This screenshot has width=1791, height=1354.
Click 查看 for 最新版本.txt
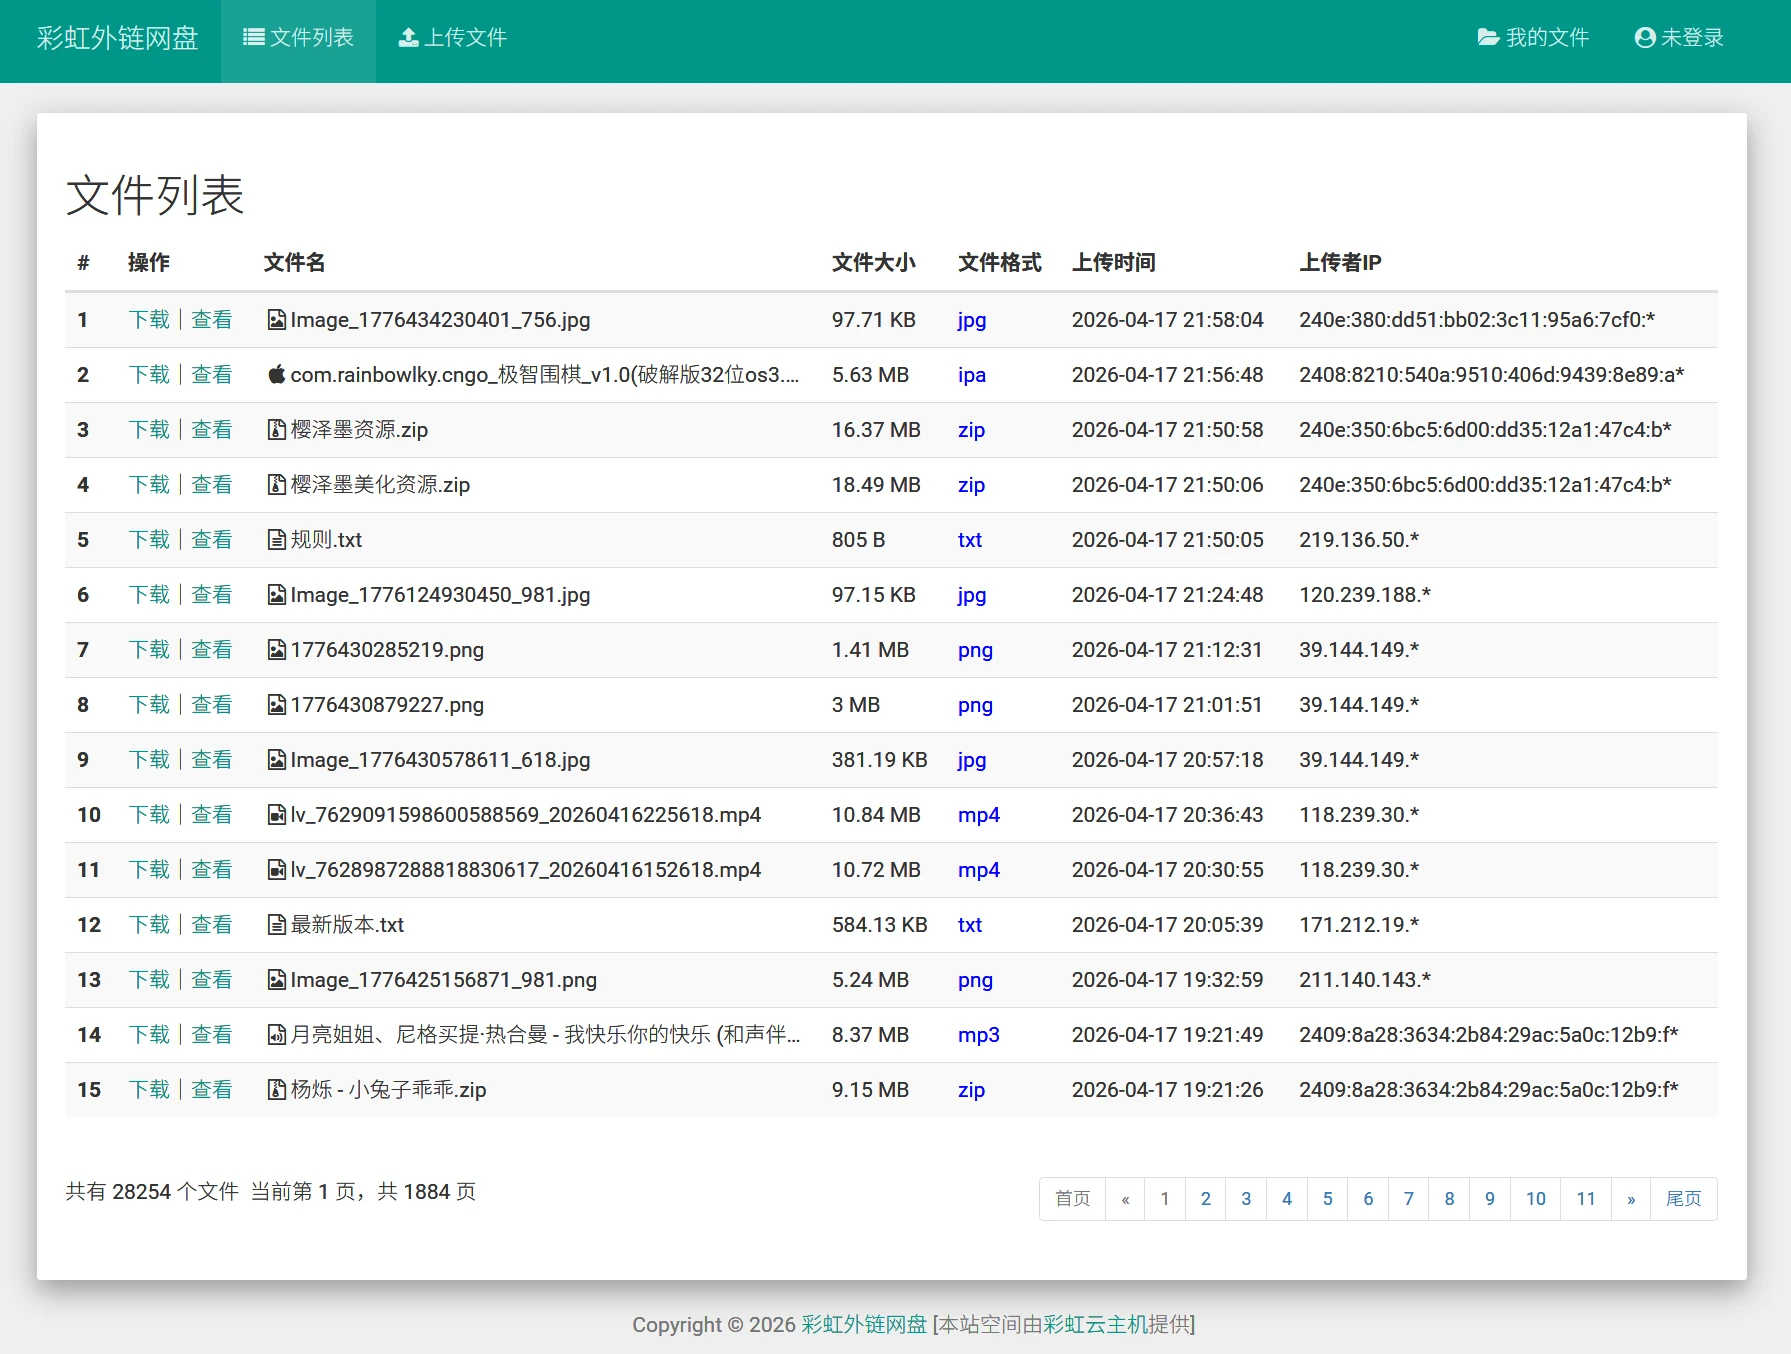[x=212, y=925]
